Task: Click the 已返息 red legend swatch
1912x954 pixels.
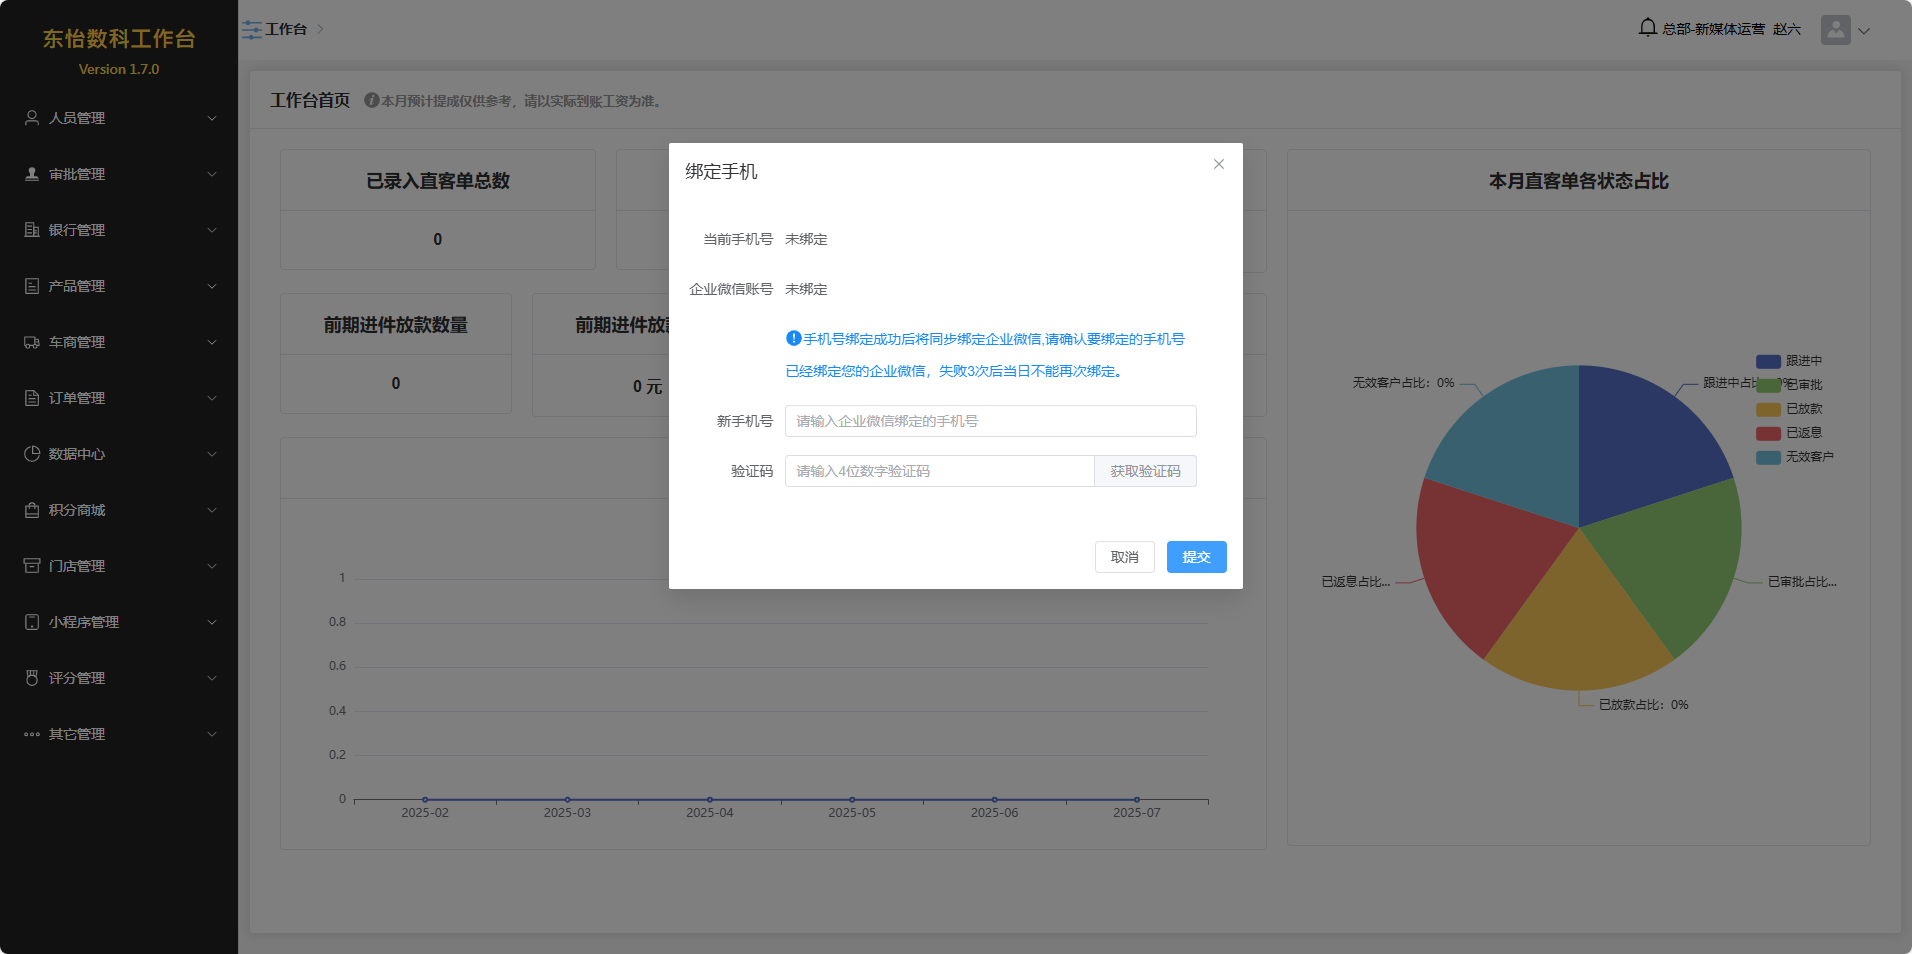Action: pos(1768,433)
